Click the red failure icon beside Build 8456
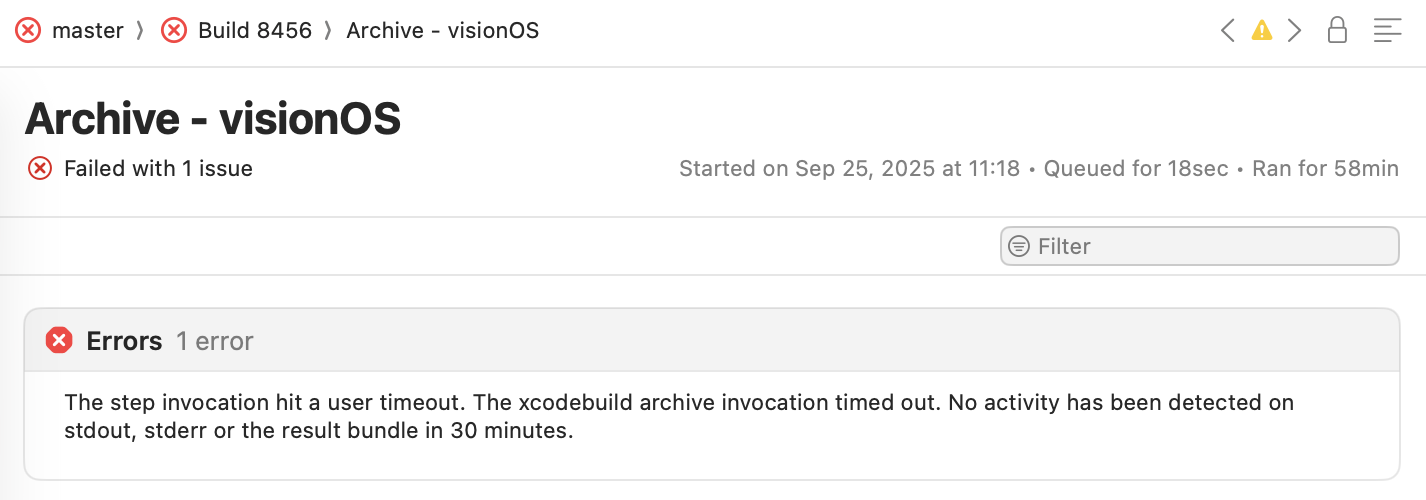 tap(174, 31)
